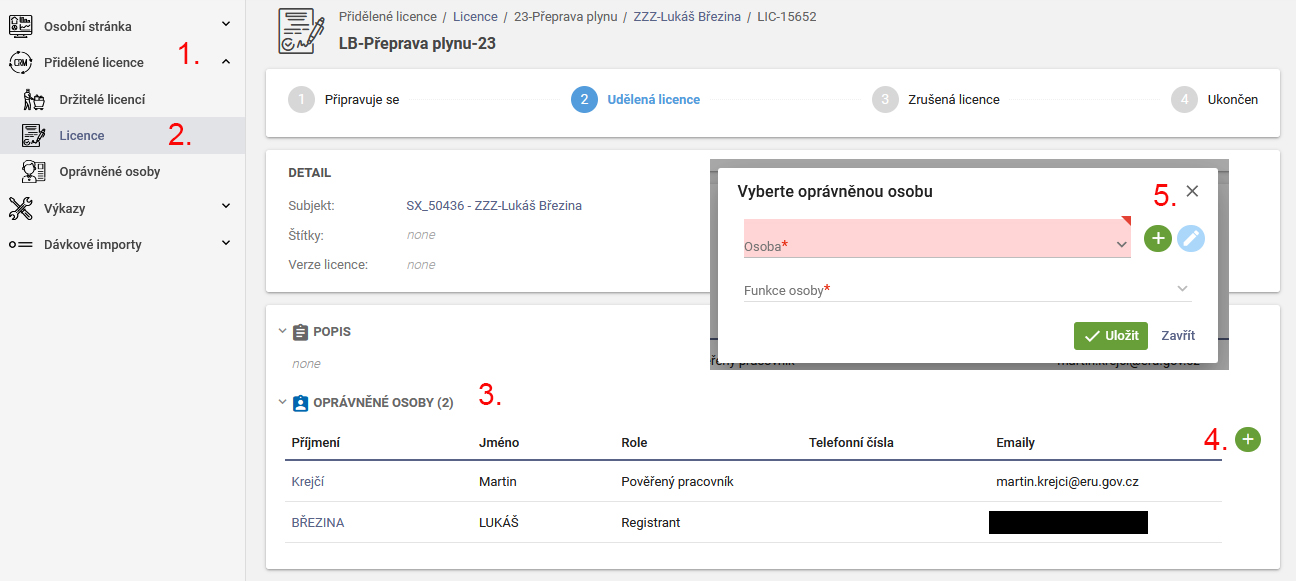This screenshot has width=1296, height=581.
Task: Open the Osoba dropdown field
Action: tap(937, 239)
